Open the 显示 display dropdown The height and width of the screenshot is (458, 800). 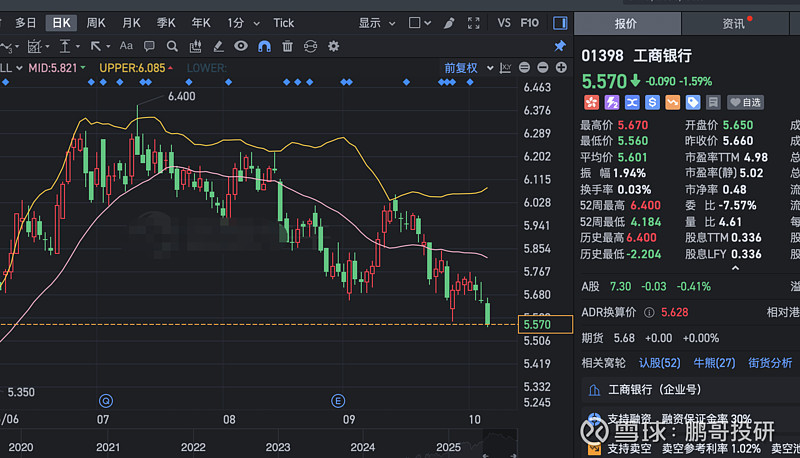(375, 22)
